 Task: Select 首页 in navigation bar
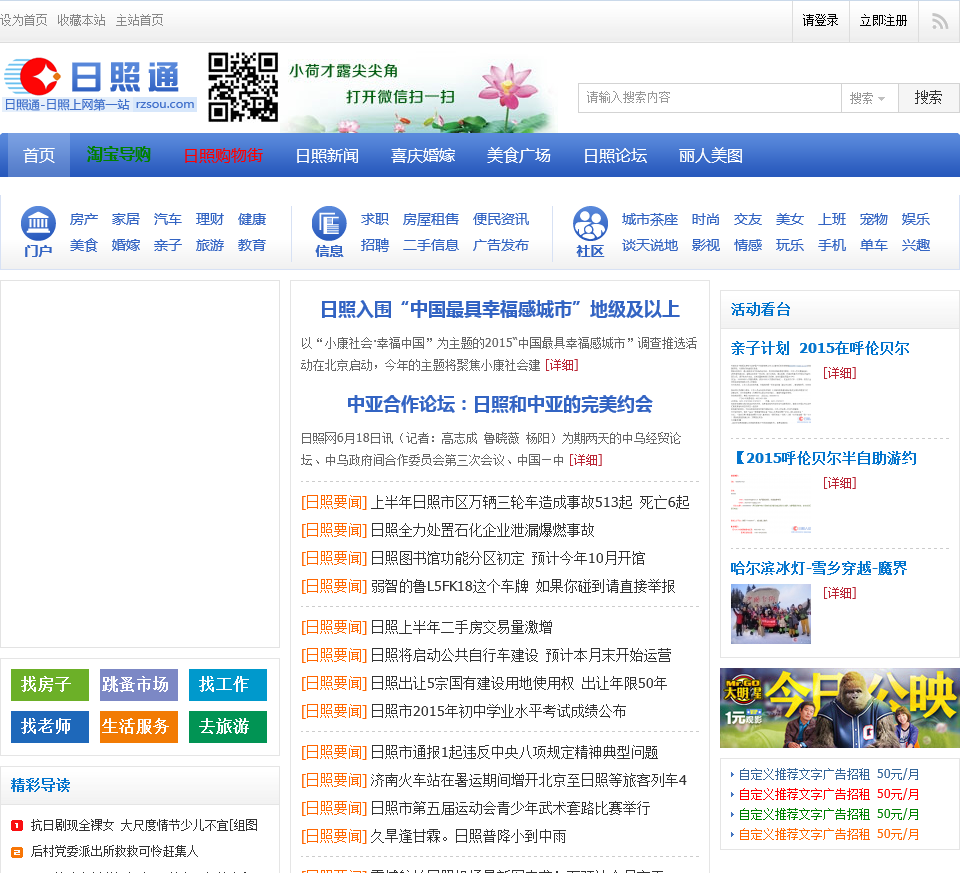[39, 155]
